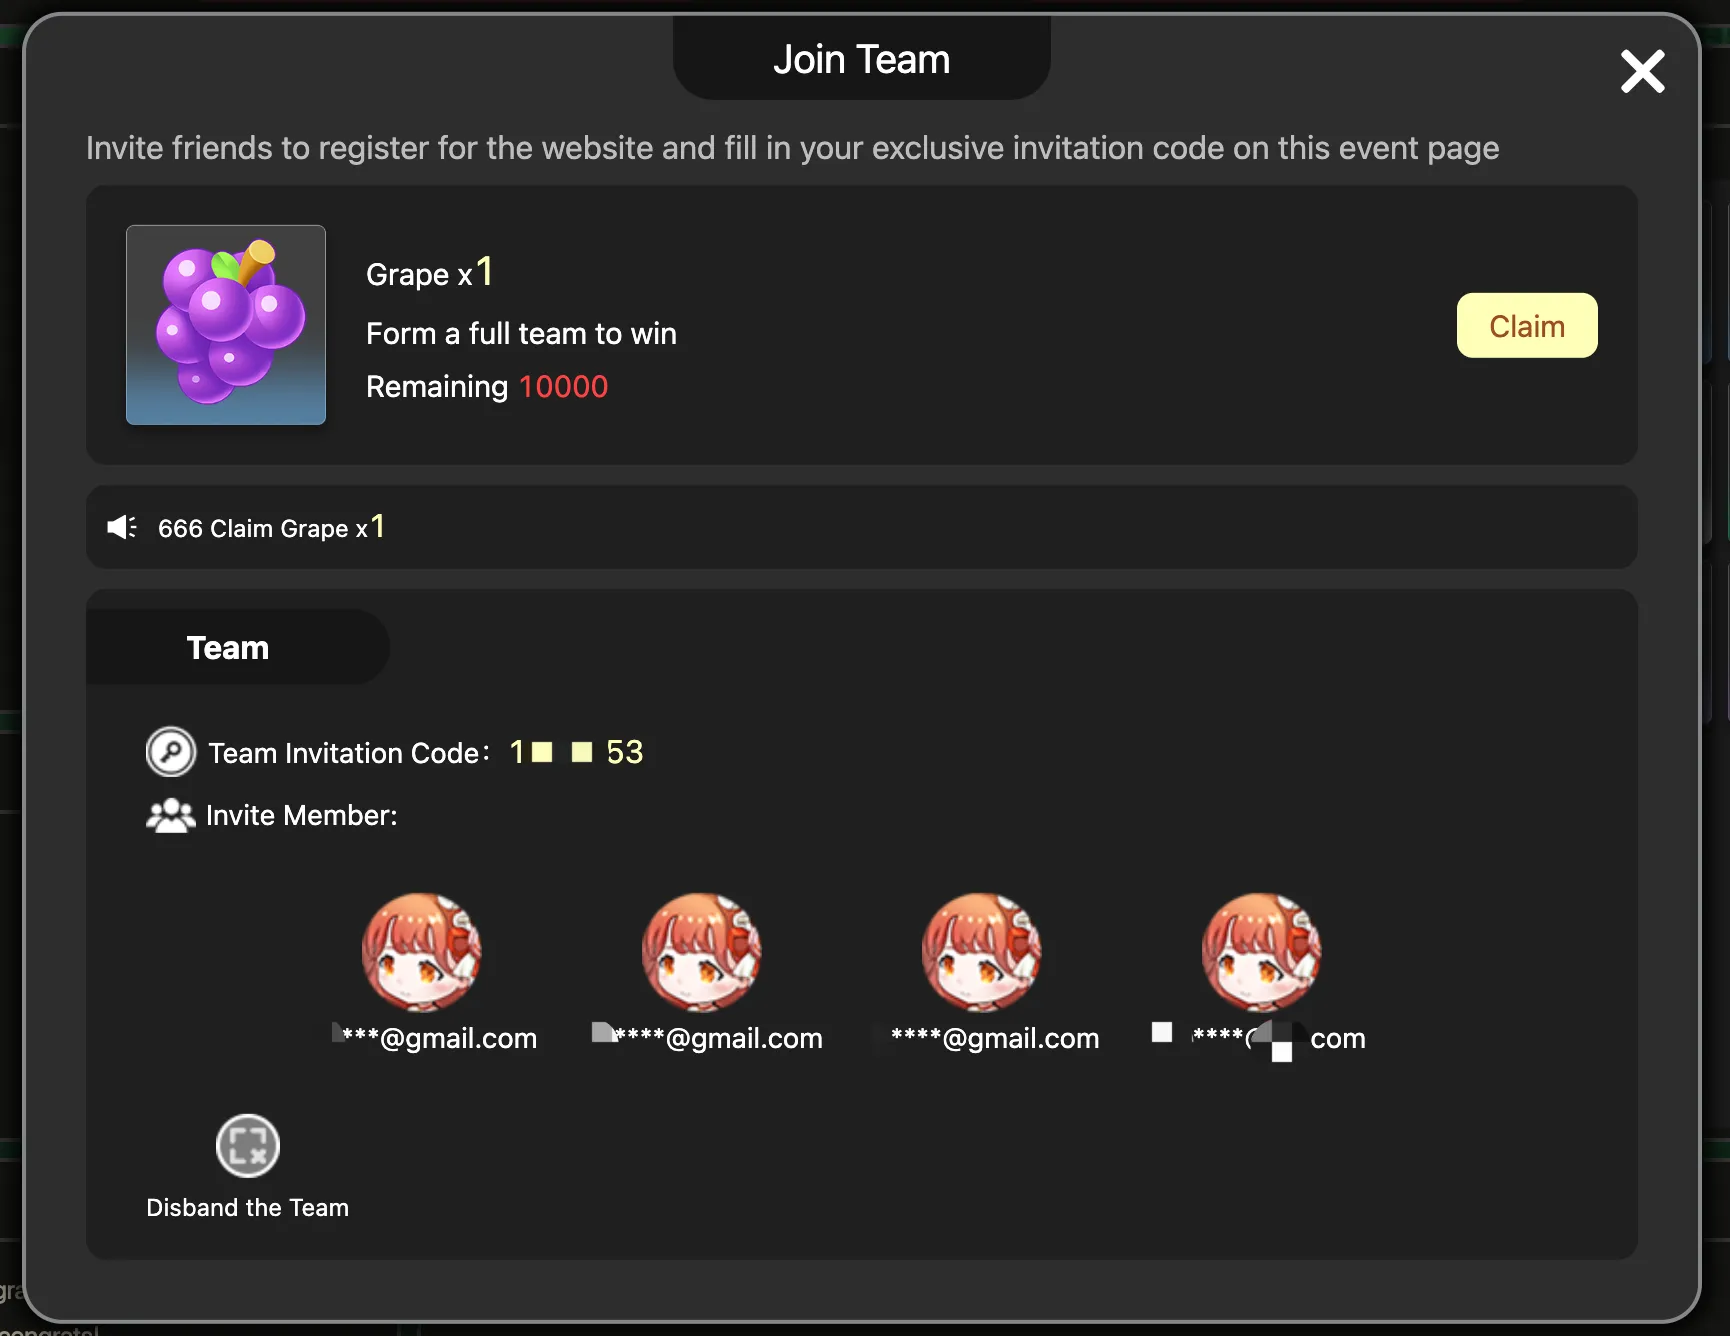Click the Disband the Team icon
The height and width of the screenshot is (1336, 1730).
[248, 1146]
